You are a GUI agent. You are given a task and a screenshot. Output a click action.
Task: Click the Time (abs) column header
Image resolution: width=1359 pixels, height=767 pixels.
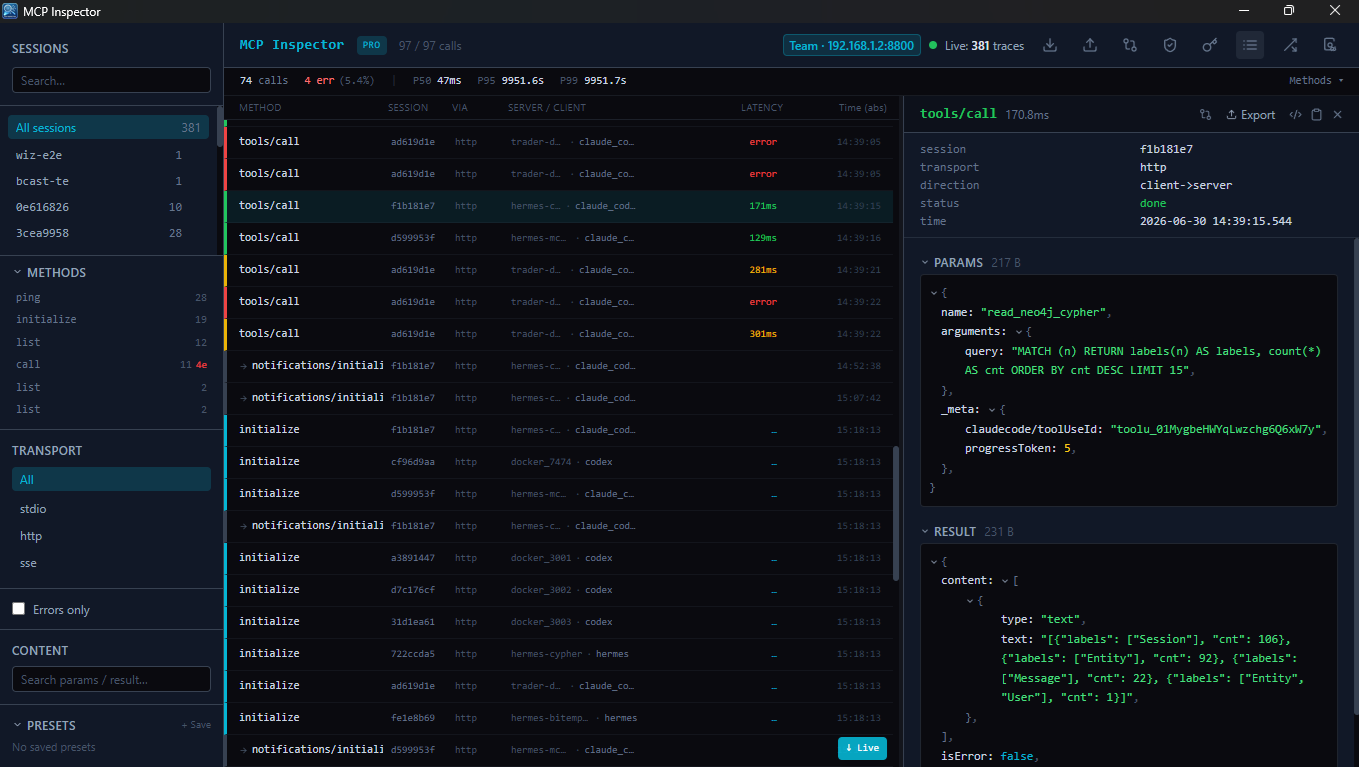click(x=862, y=107)
